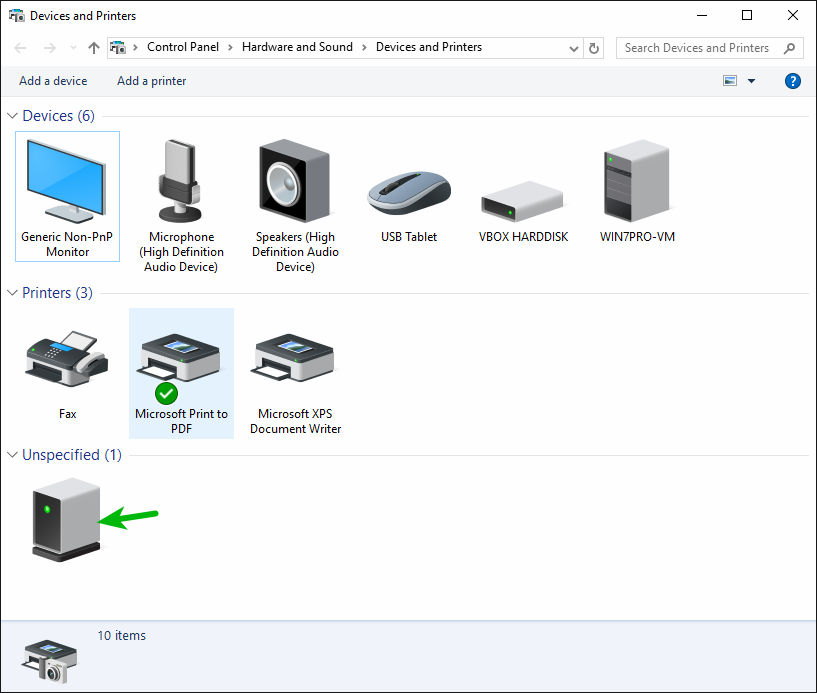Click the 10 items status text
The image size is (817, 693).
(121, 635)
